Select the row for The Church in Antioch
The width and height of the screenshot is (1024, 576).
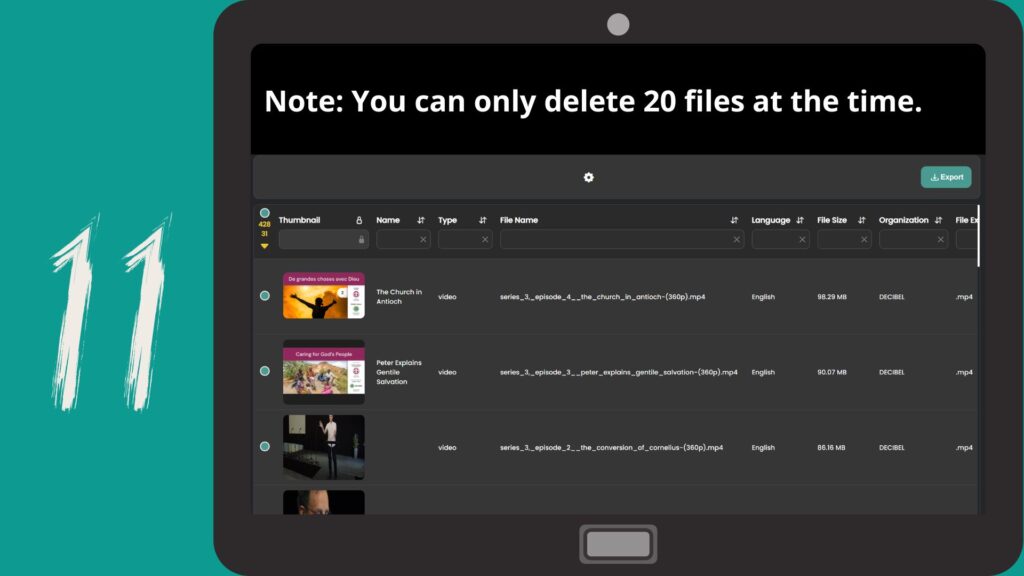265,296
